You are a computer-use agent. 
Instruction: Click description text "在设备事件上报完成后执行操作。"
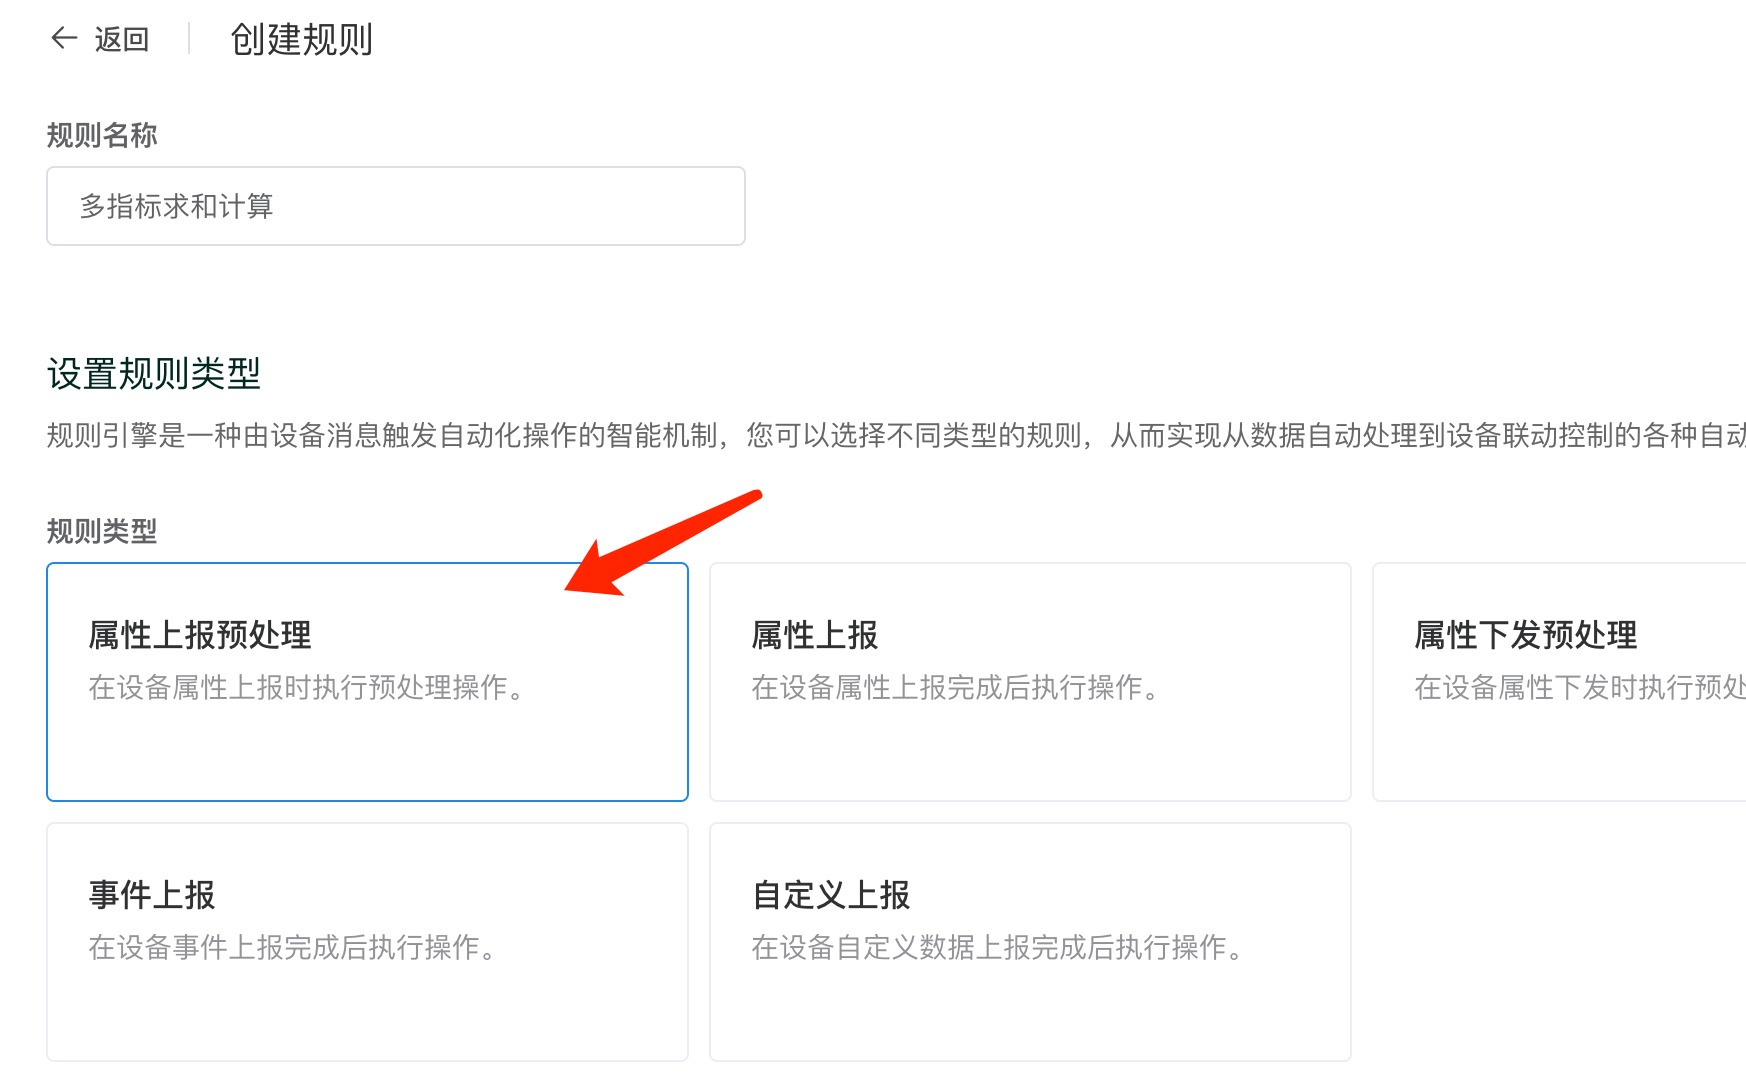click(293, 947)
